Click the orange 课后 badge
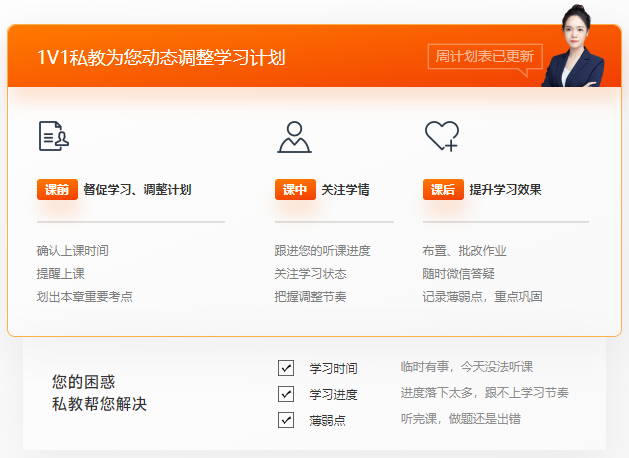This screenshot has width=629, height=458. point(443,189)
